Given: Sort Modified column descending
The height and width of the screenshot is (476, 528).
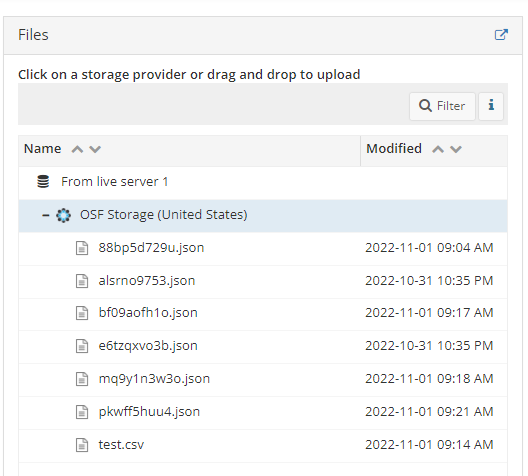Looking at the screenshot, I should pyautogui.click(x=456, y=149).
